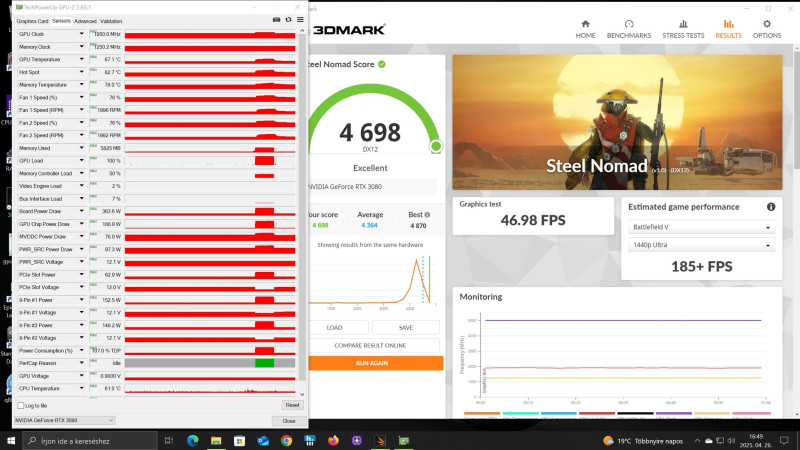Click the green validation checkmark by Steel Nomad Score
This screenshot has width=800, height=450.
[x=382, y=64]
